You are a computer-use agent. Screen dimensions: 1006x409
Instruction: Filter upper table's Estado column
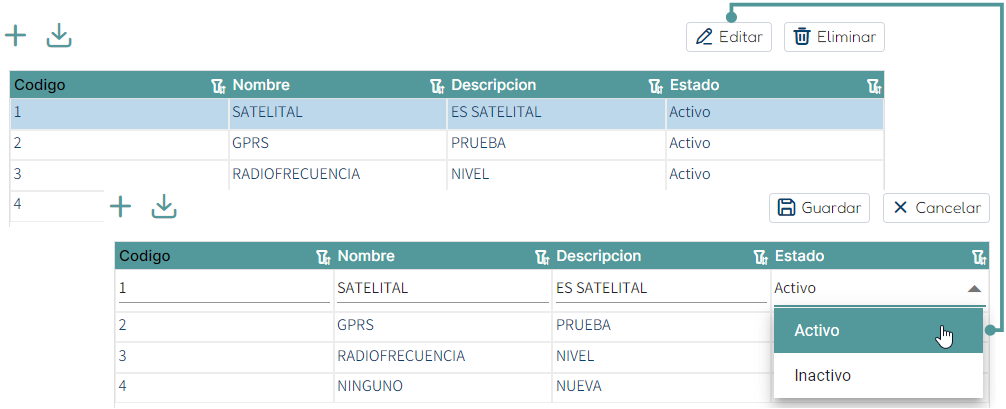click(874, 86)
